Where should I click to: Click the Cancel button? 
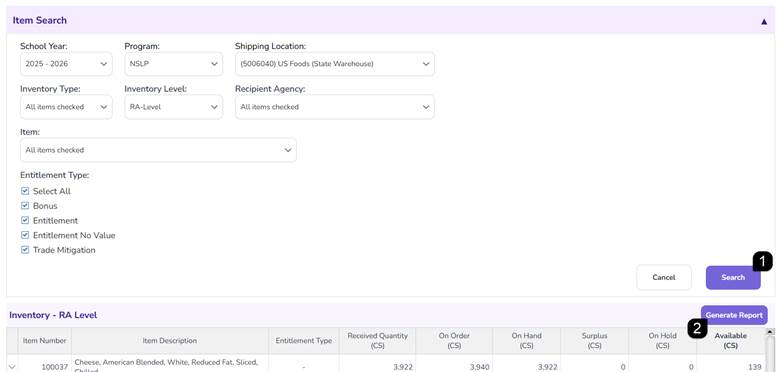(x=664, y=277)
